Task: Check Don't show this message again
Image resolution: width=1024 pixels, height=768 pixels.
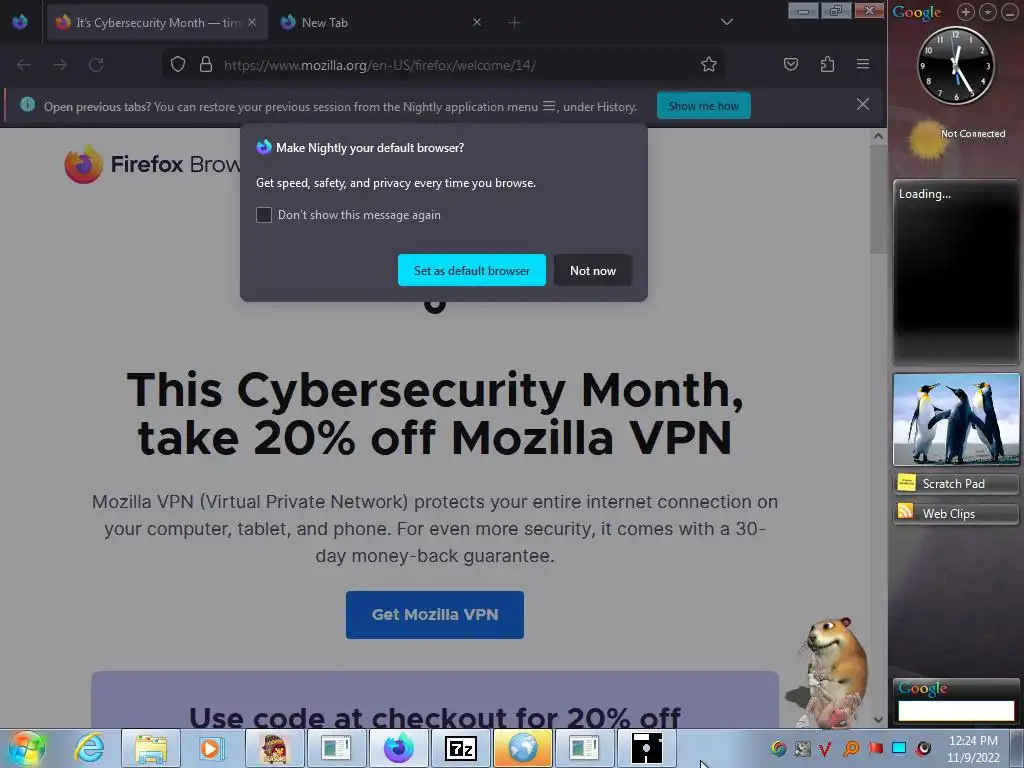Action: tap(264, 215)
